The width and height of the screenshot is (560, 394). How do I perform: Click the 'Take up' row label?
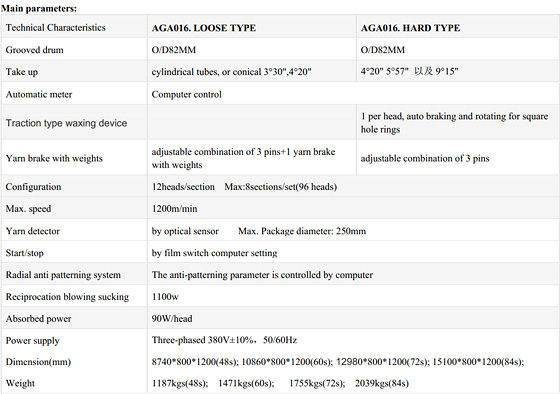[22, 72]
